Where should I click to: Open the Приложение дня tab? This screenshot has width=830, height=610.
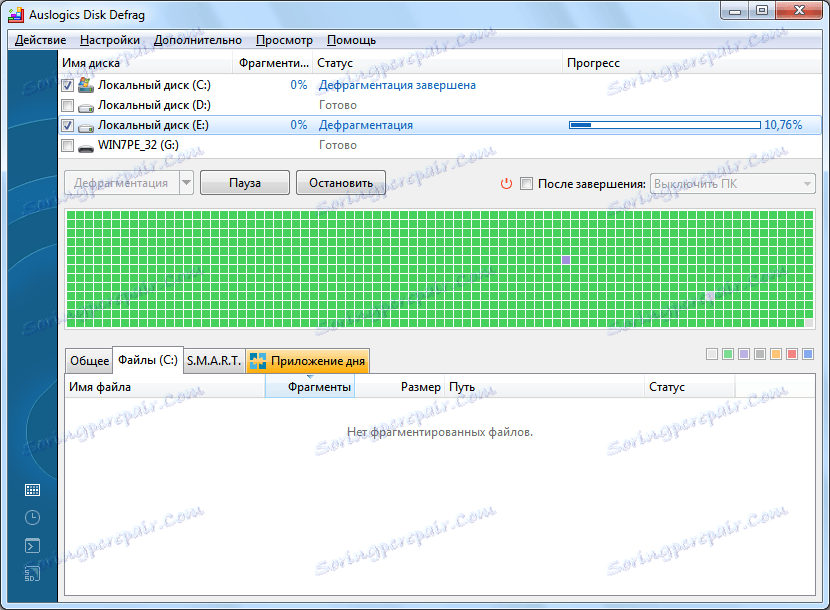point(308,361)
